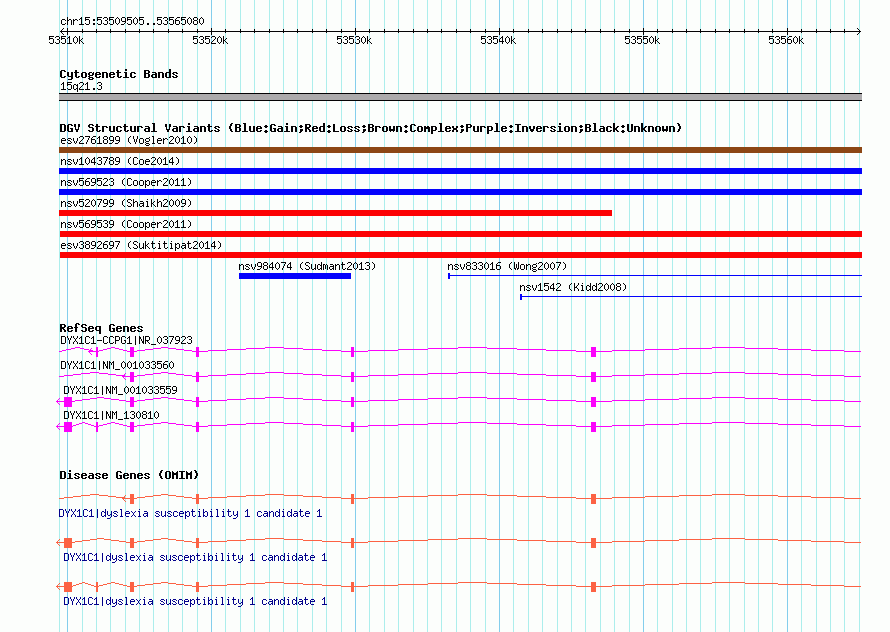Click the first OMIM DYX1C1 gene glyph

pyautogui.click(x=460, y=499)
